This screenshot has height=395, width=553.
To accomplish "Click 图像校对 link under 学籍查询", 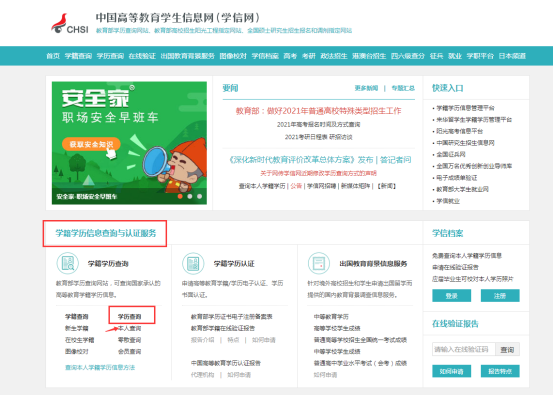I will [77, 352].
